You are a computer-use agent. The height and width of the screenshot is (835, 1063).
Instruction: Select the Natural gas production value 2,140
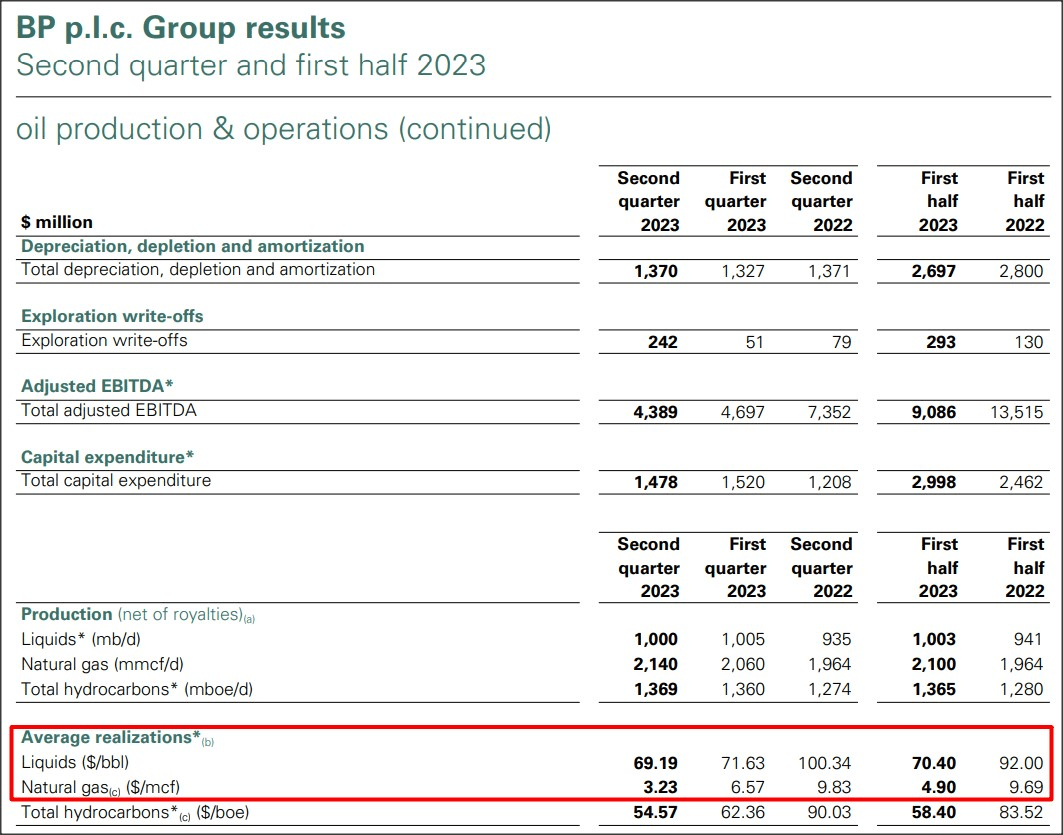[x=658, y=664]
